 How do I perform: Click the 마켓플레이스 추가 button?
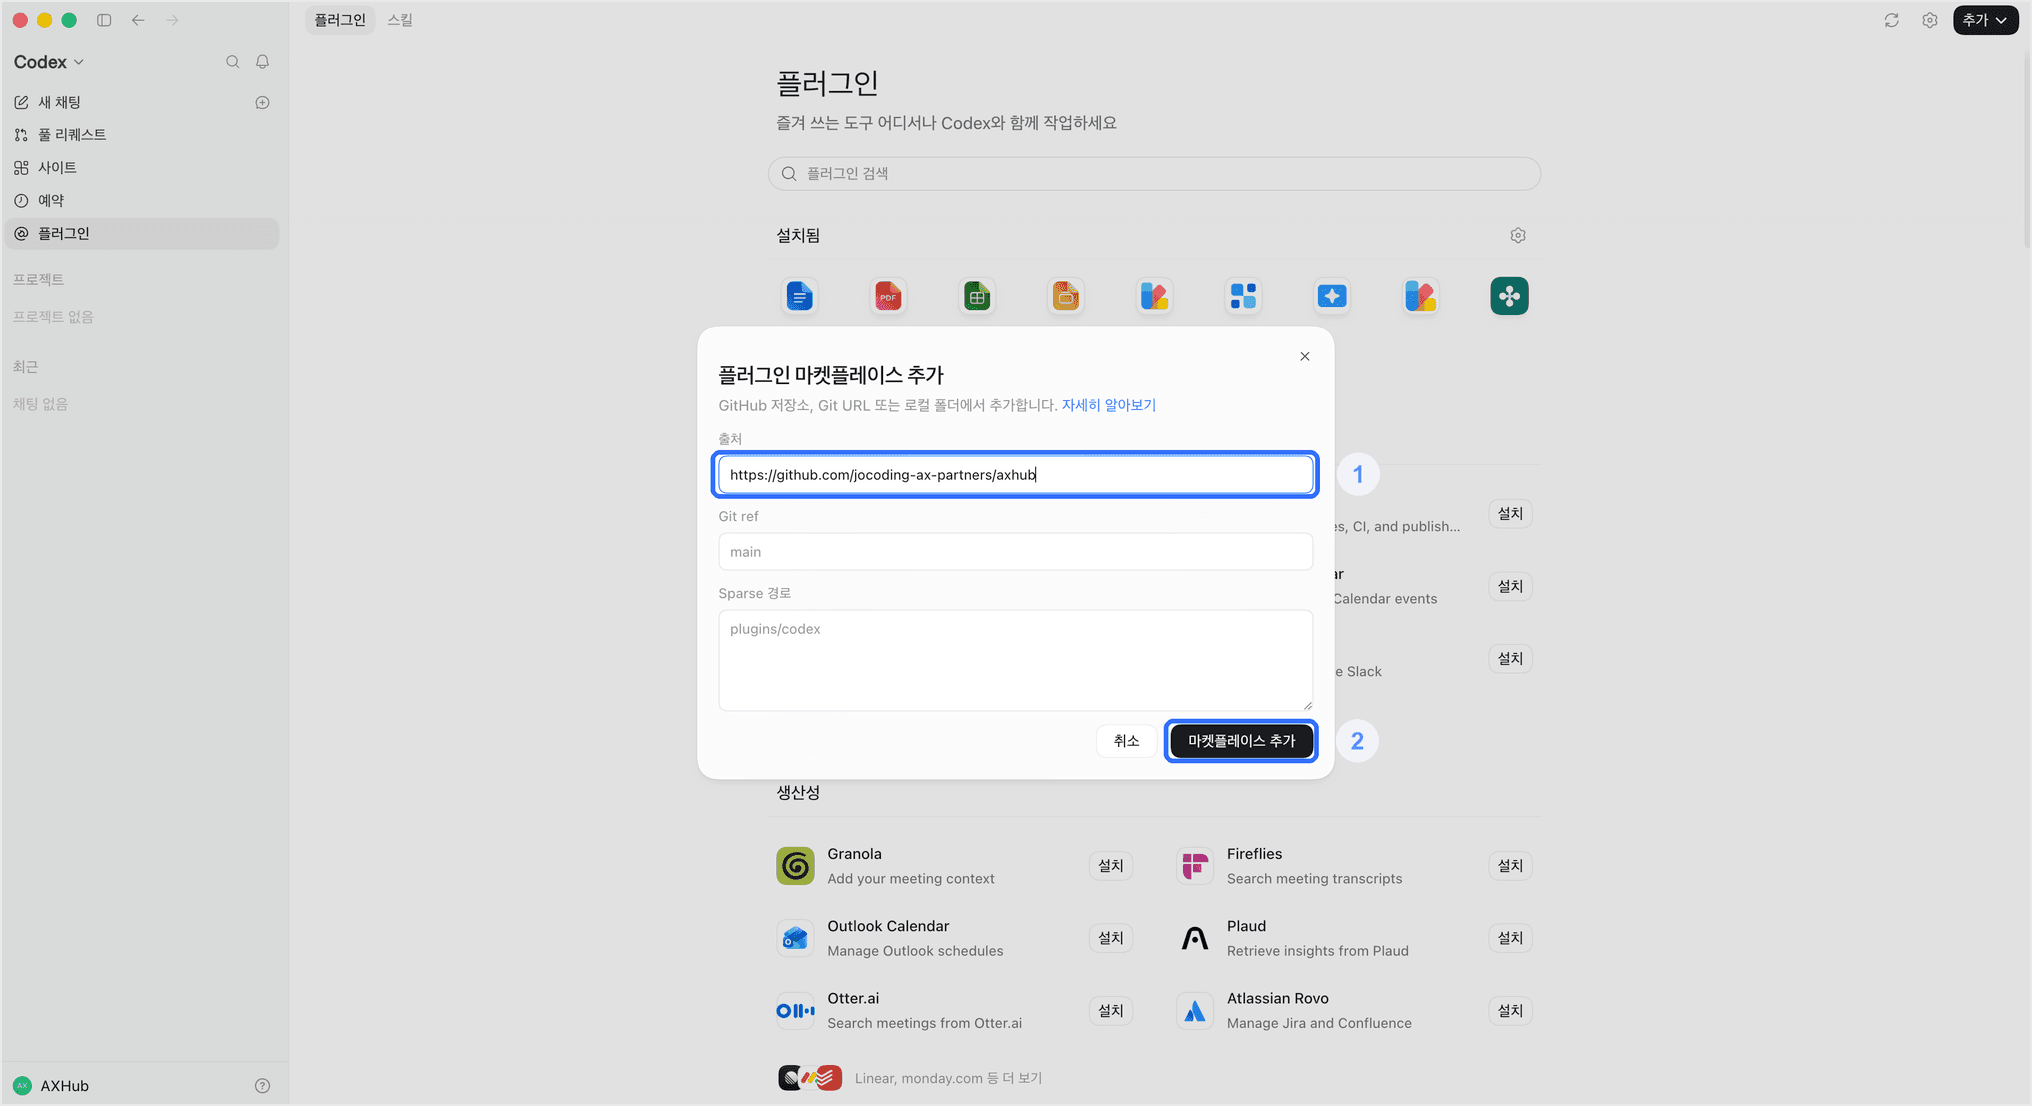point(1241,741)
